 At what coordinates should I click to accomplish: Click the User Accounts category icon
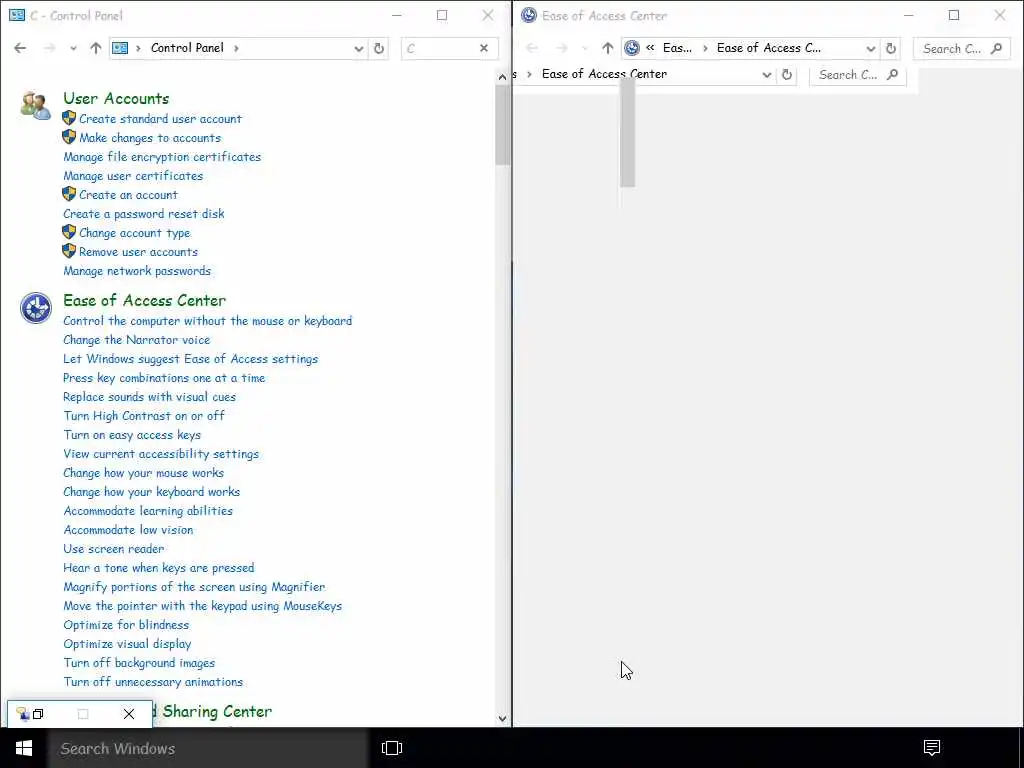pos(35,106)
